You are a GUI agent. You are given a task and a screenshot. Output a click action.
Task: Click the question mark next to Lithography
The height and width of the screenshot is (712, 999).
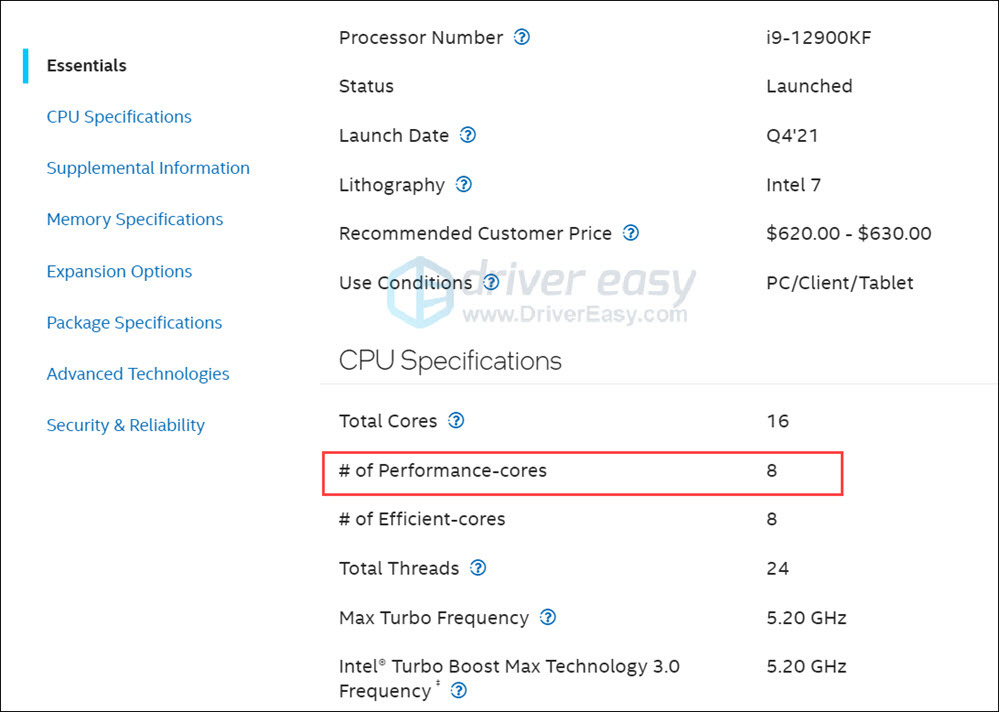coord(463,185)
